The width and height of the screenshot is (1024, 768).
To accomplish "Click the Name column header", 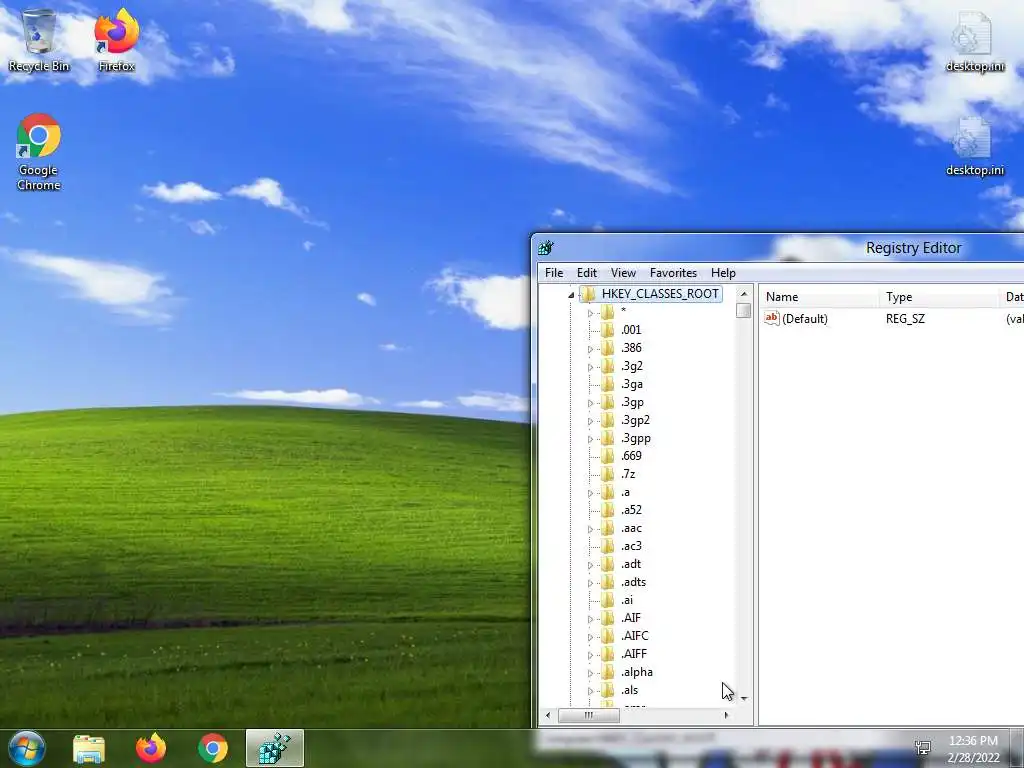I will 820,297.
